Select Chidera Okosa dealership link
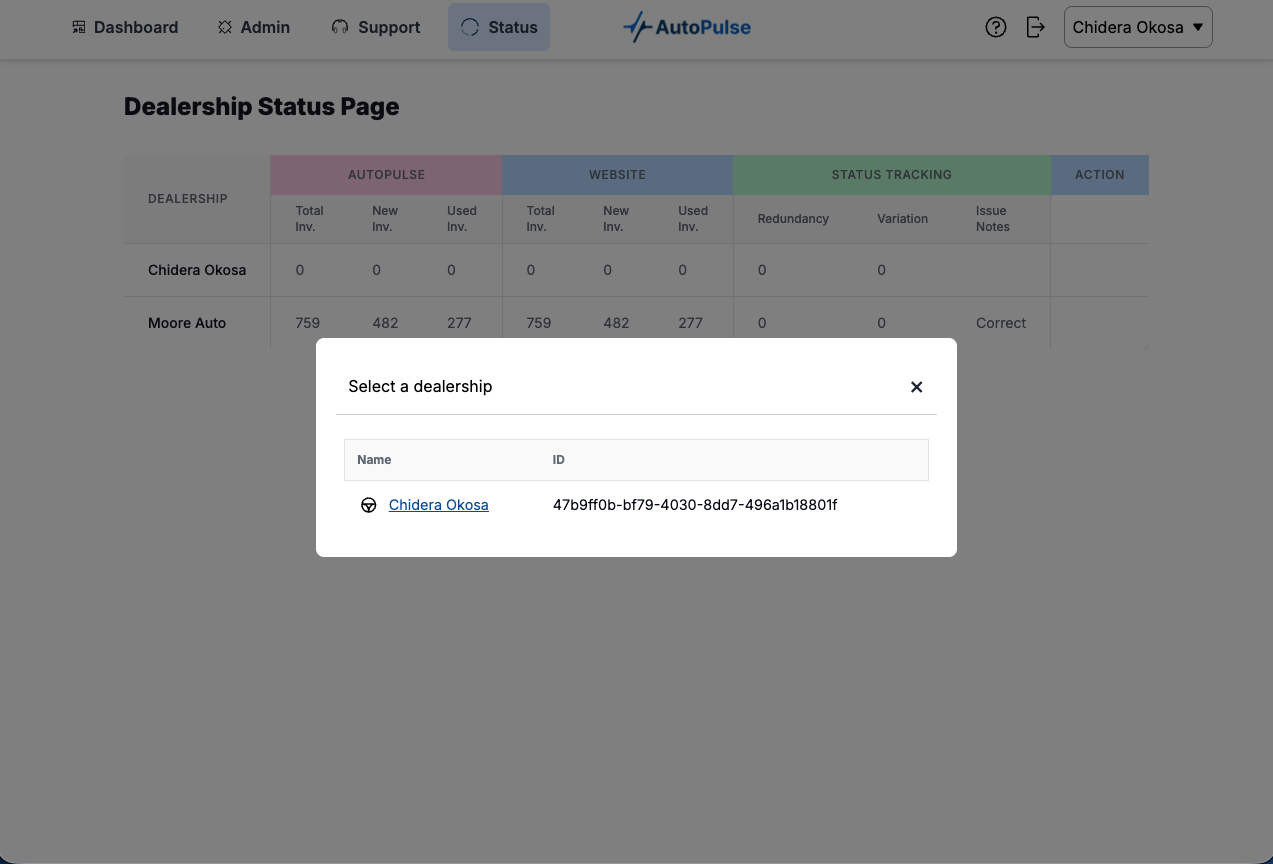 438,505
